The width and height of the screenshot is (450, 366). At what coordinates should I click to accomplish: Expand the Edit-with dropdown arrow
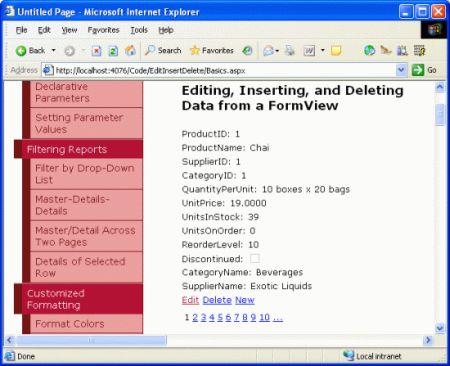point(323,51)
